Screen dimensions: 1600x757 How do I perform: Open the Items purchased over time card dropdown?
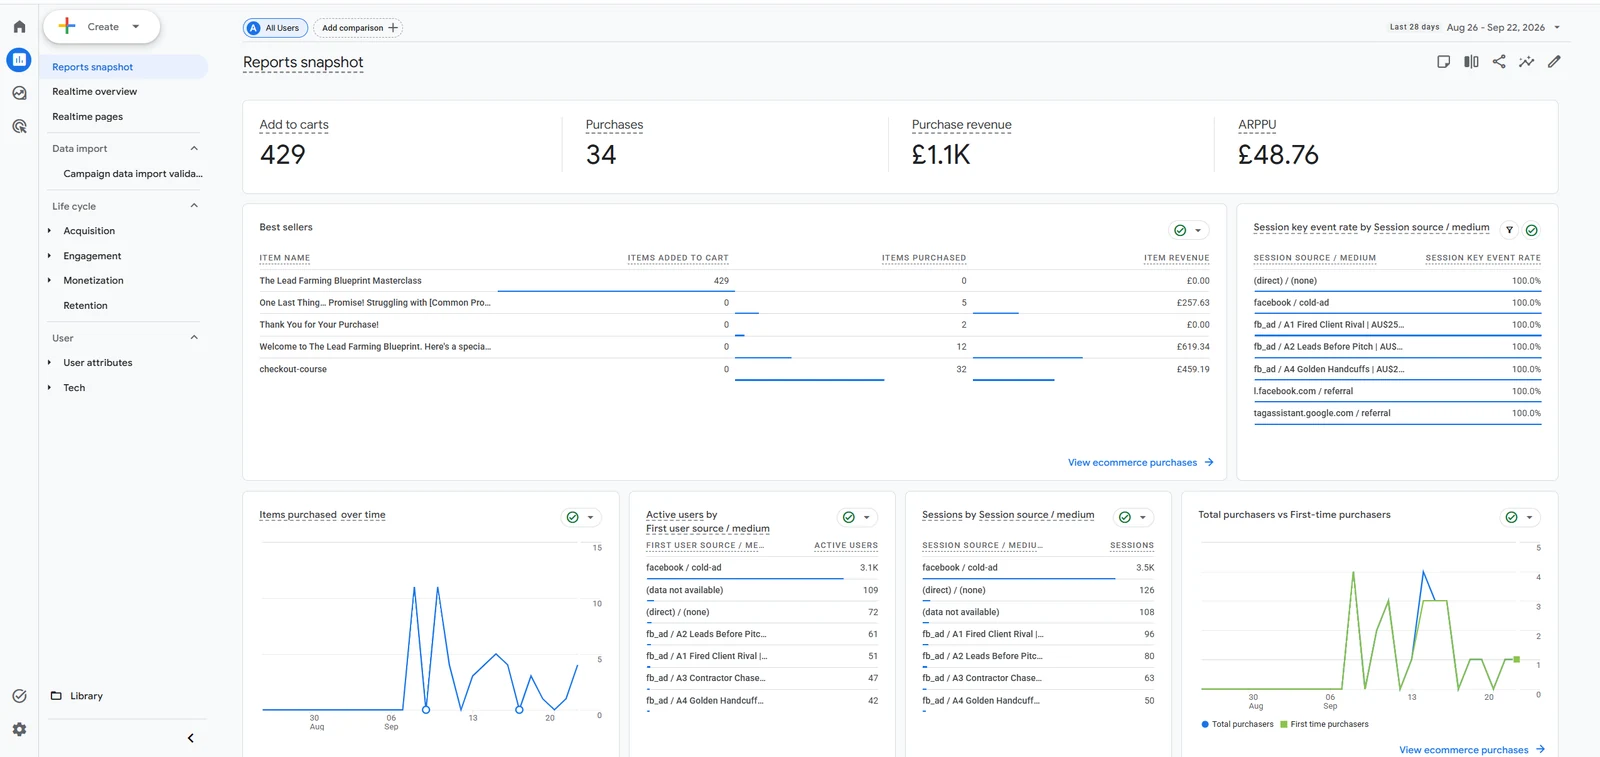[x=581, y=517]
